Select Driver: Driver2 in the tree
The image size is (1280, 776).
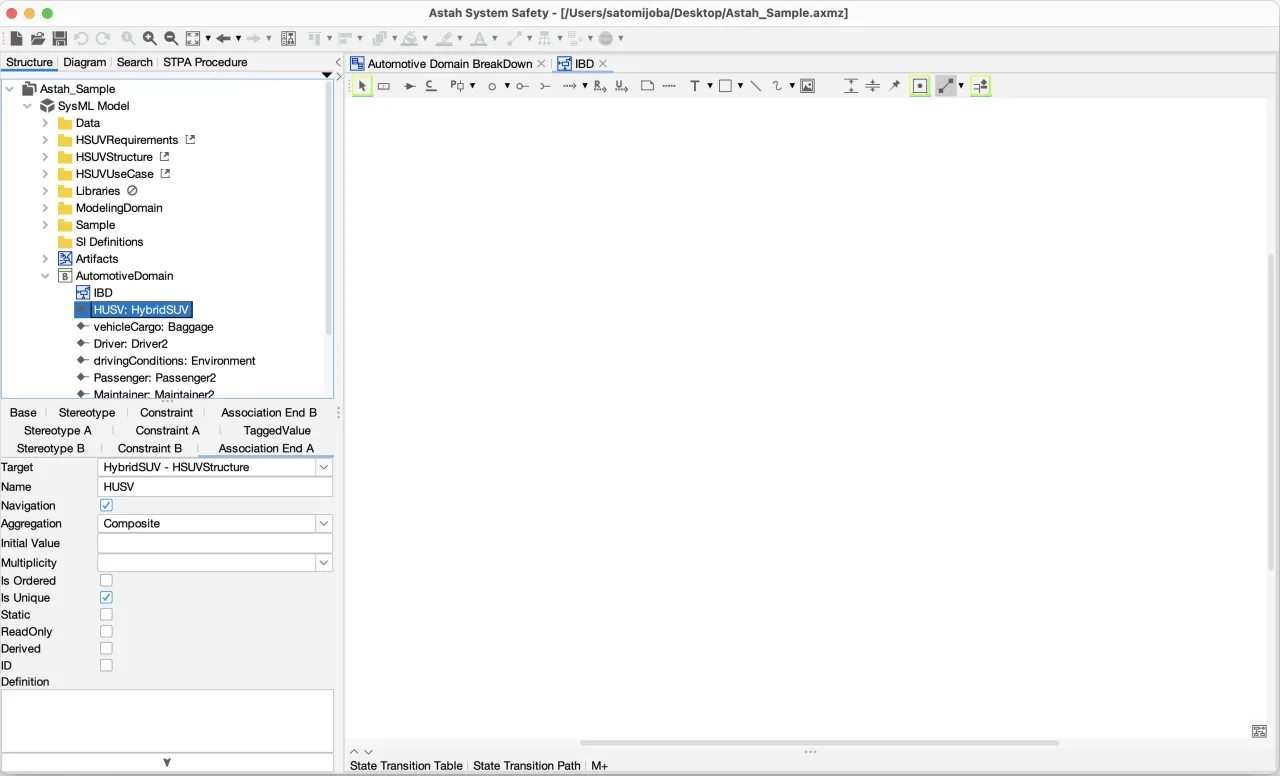[x=131, y=344]
